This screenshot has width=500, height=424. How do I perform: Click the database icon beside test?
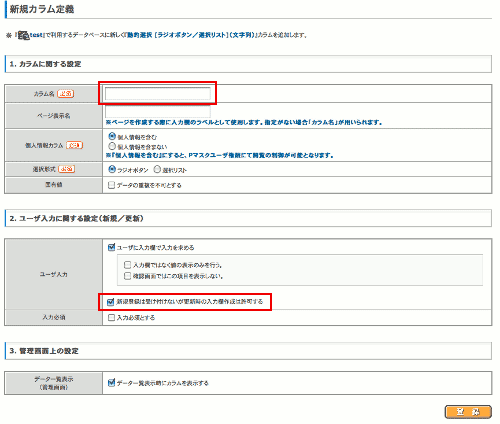(x=23, y=35)
